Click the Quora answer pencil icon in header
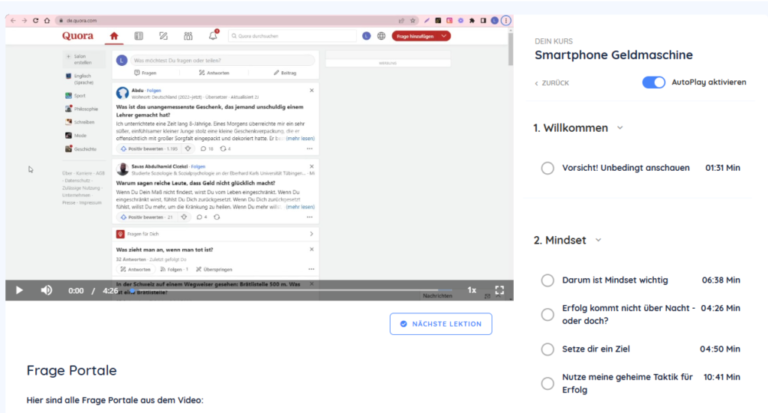Screen dimensions: 768x413 click(164, 36)
